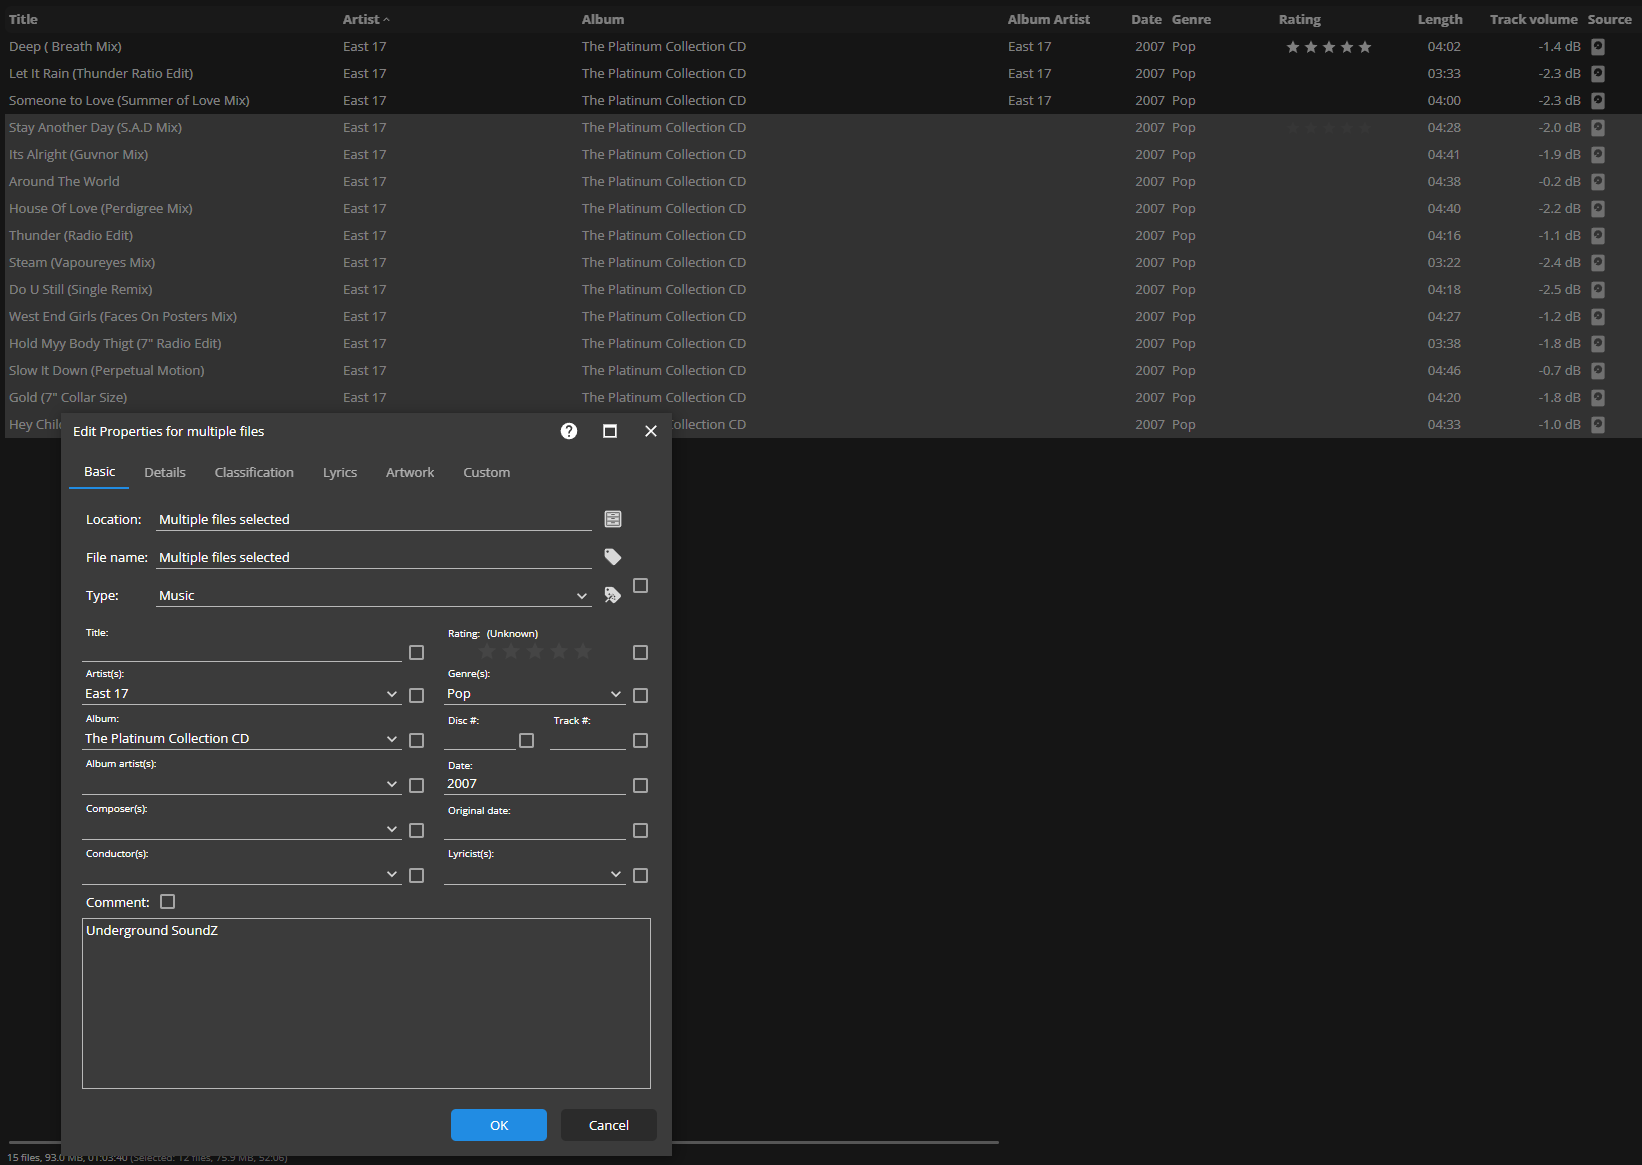Image resolution: width=1642 pixels, height=1165 pixels.
Task: Tick the Comment checkbox
Action: pyautogui.click(x=168, y=902)
